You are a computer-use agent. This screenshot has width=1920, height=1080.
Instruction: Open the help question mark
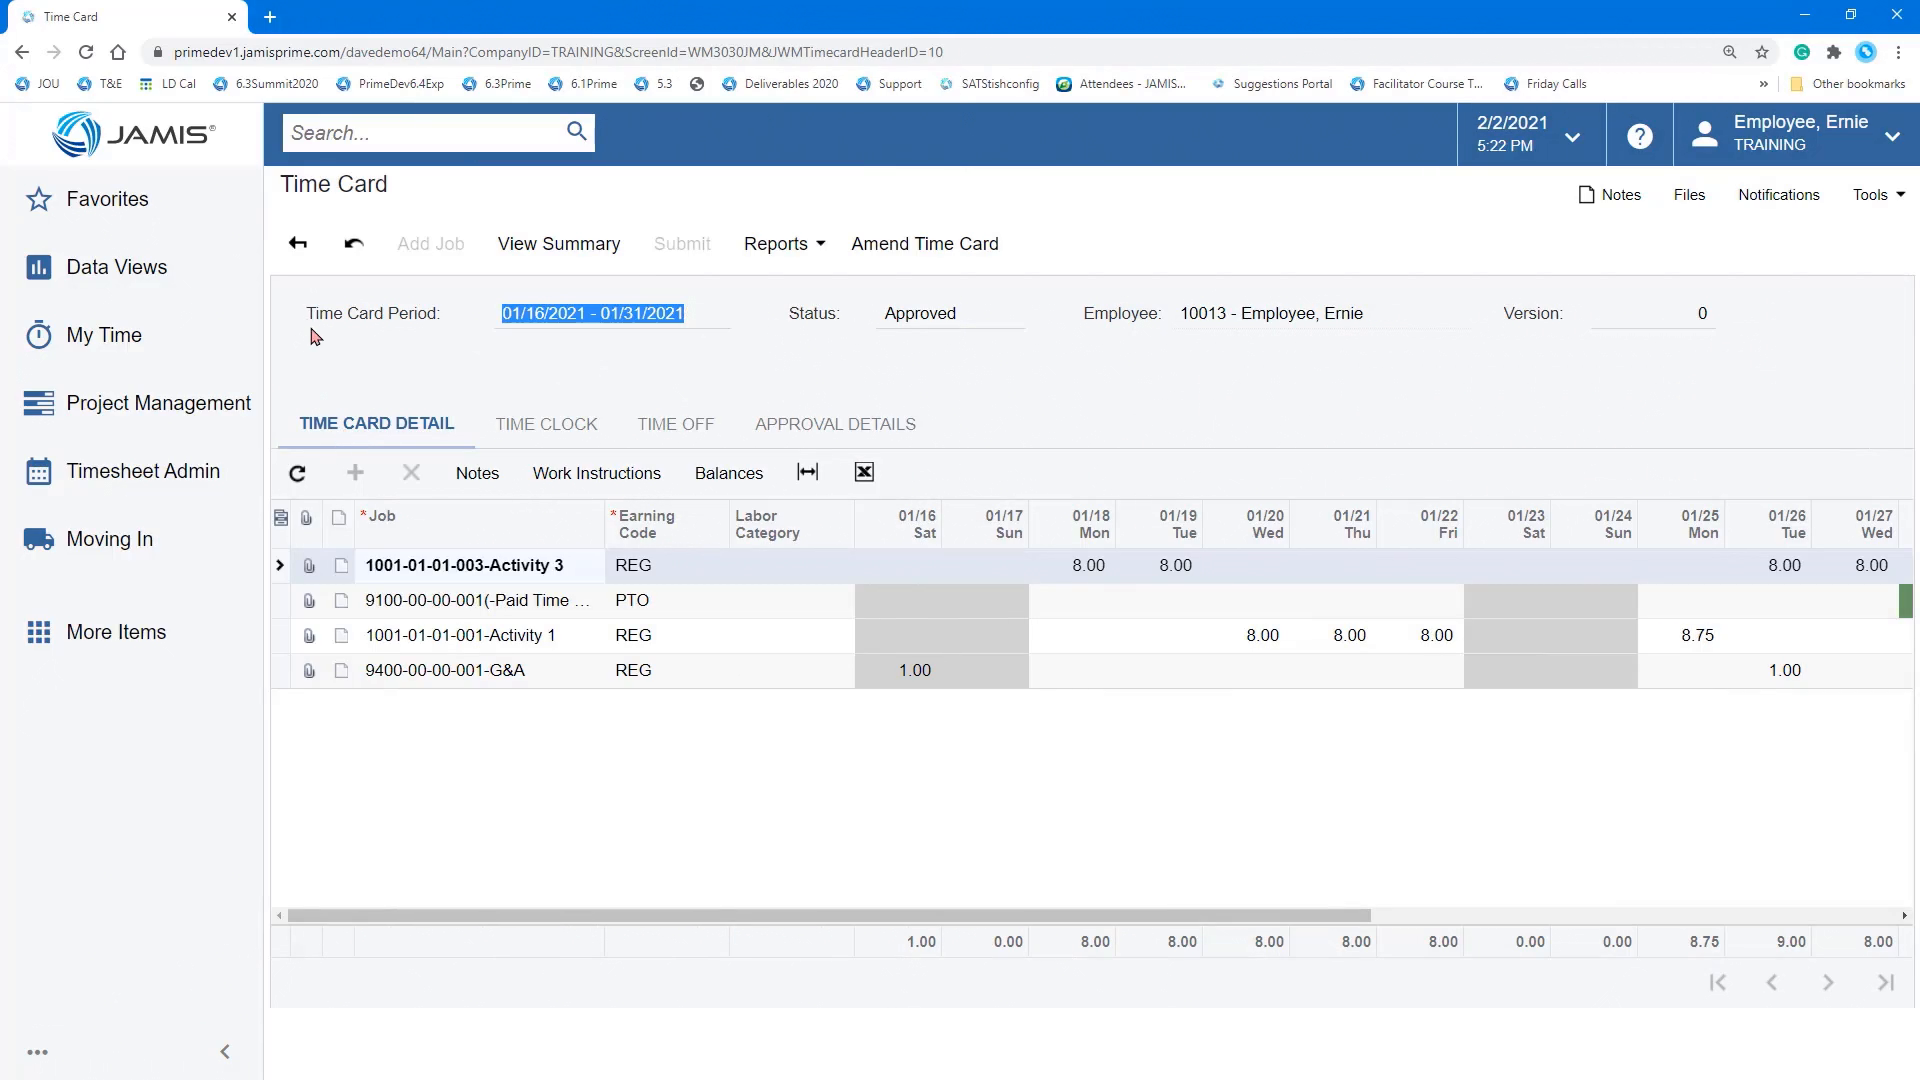[1639, 135]
